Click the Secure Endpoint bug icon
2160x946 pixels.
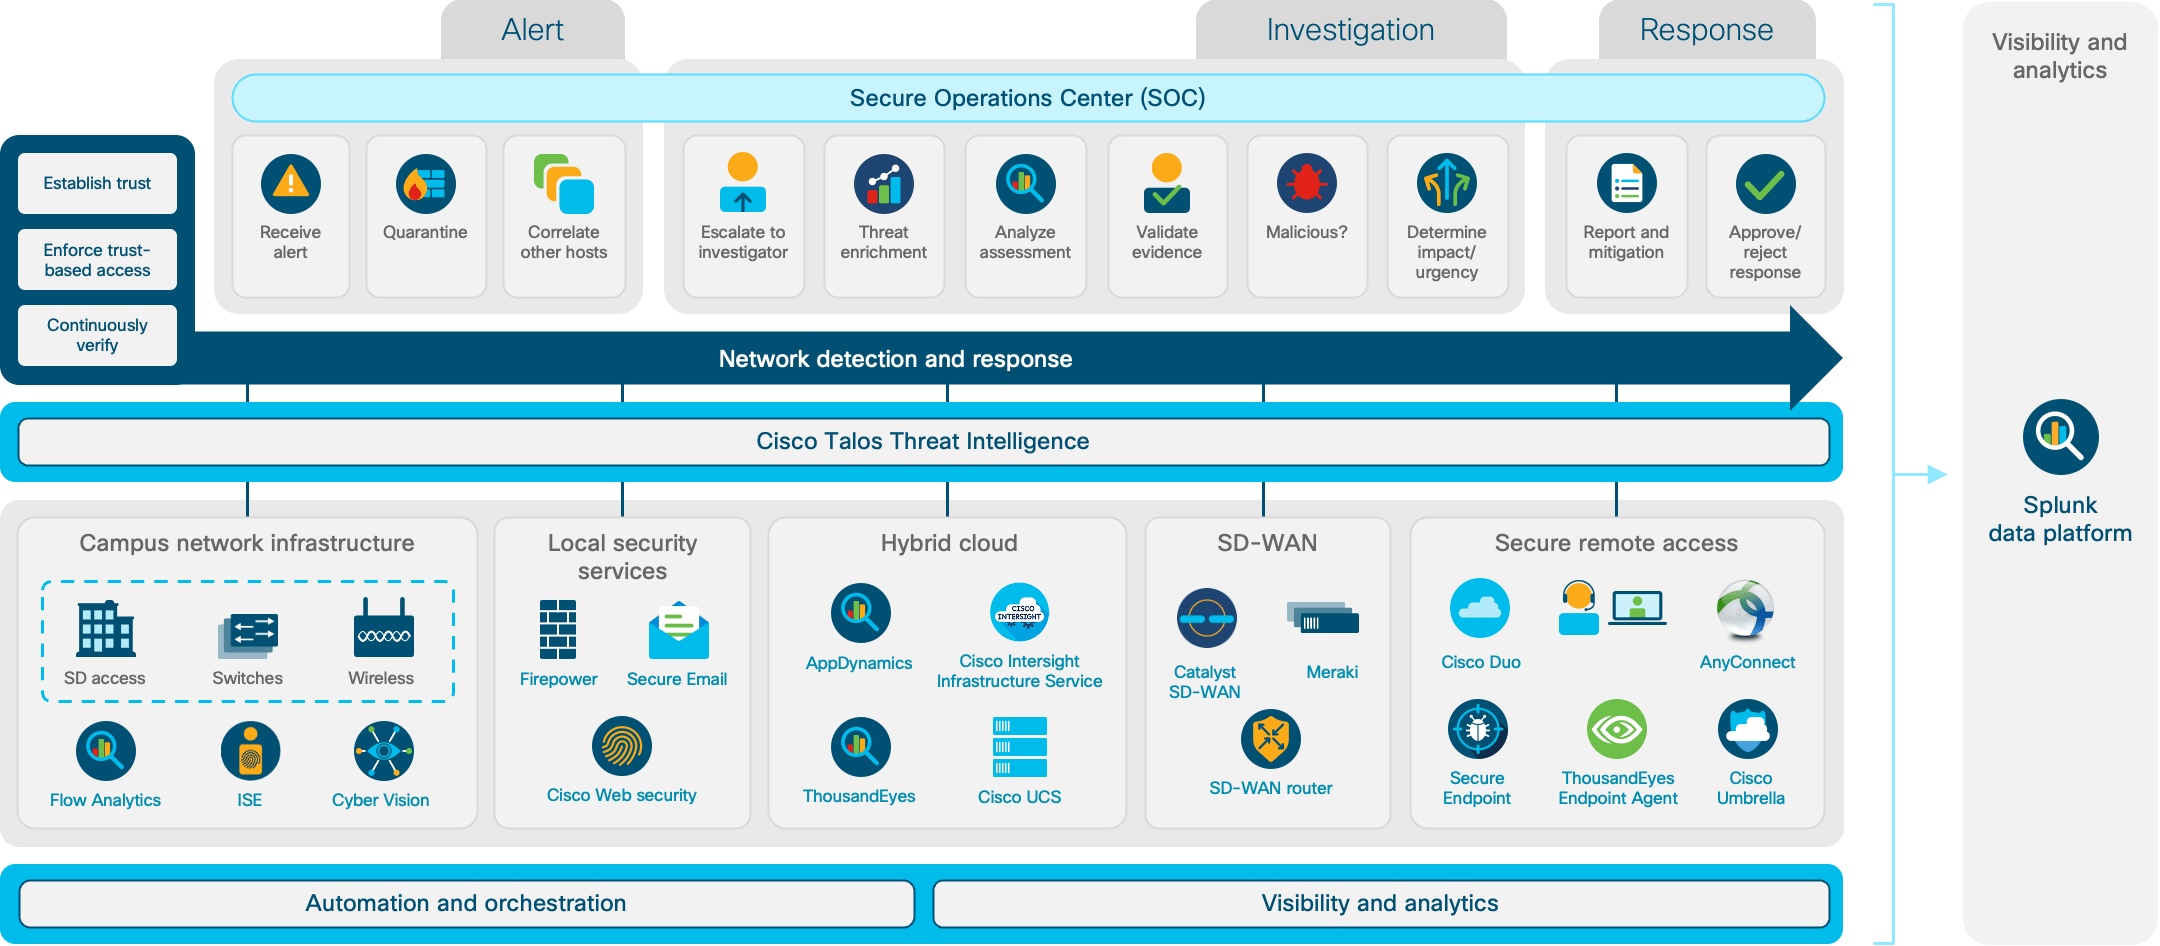tap(1478, 730)
